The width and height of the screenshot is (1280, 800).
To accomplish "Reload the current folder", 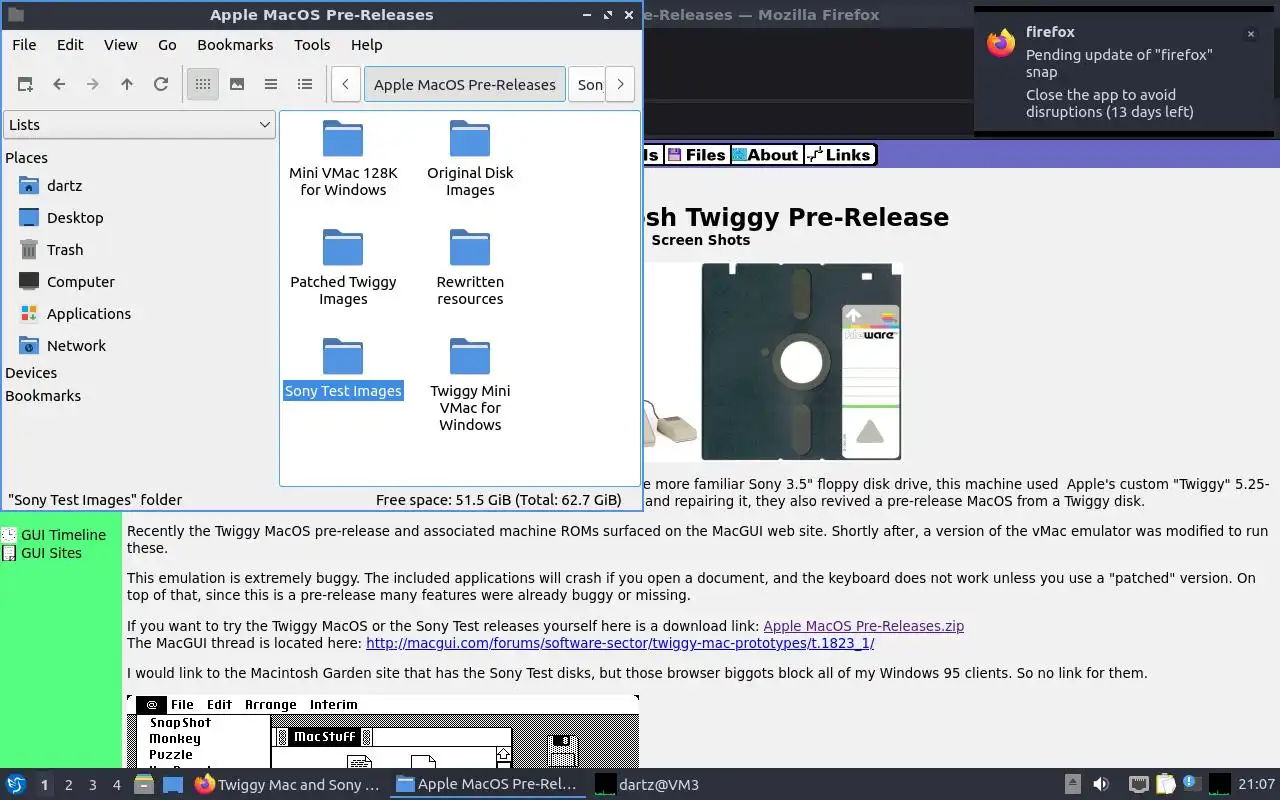I will pyautogui.click(x=161, y=85).
